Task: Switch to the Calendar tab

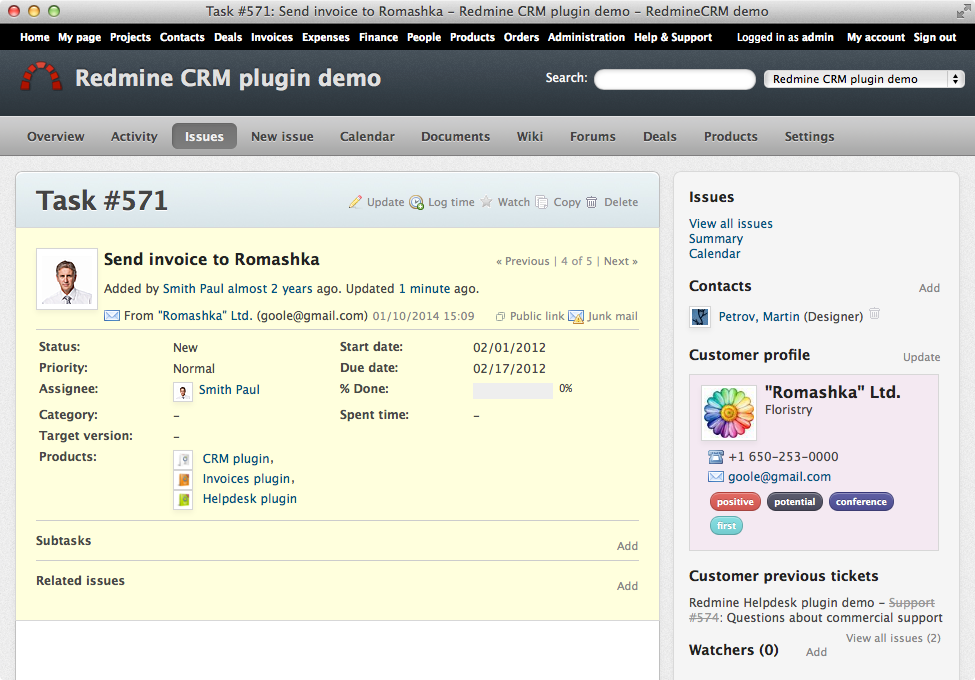Action: 367,137
